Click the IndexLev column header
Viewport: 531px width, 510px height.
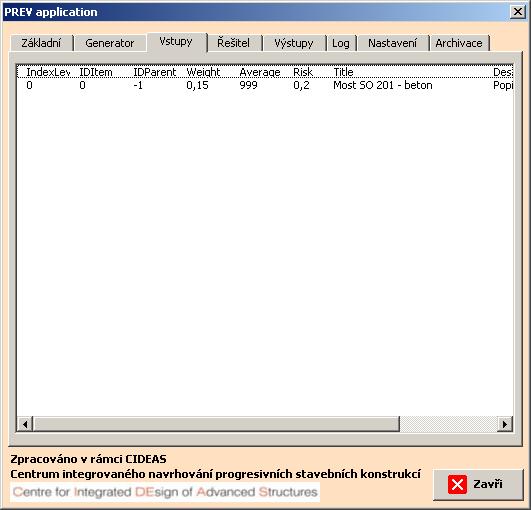point(48,72)
